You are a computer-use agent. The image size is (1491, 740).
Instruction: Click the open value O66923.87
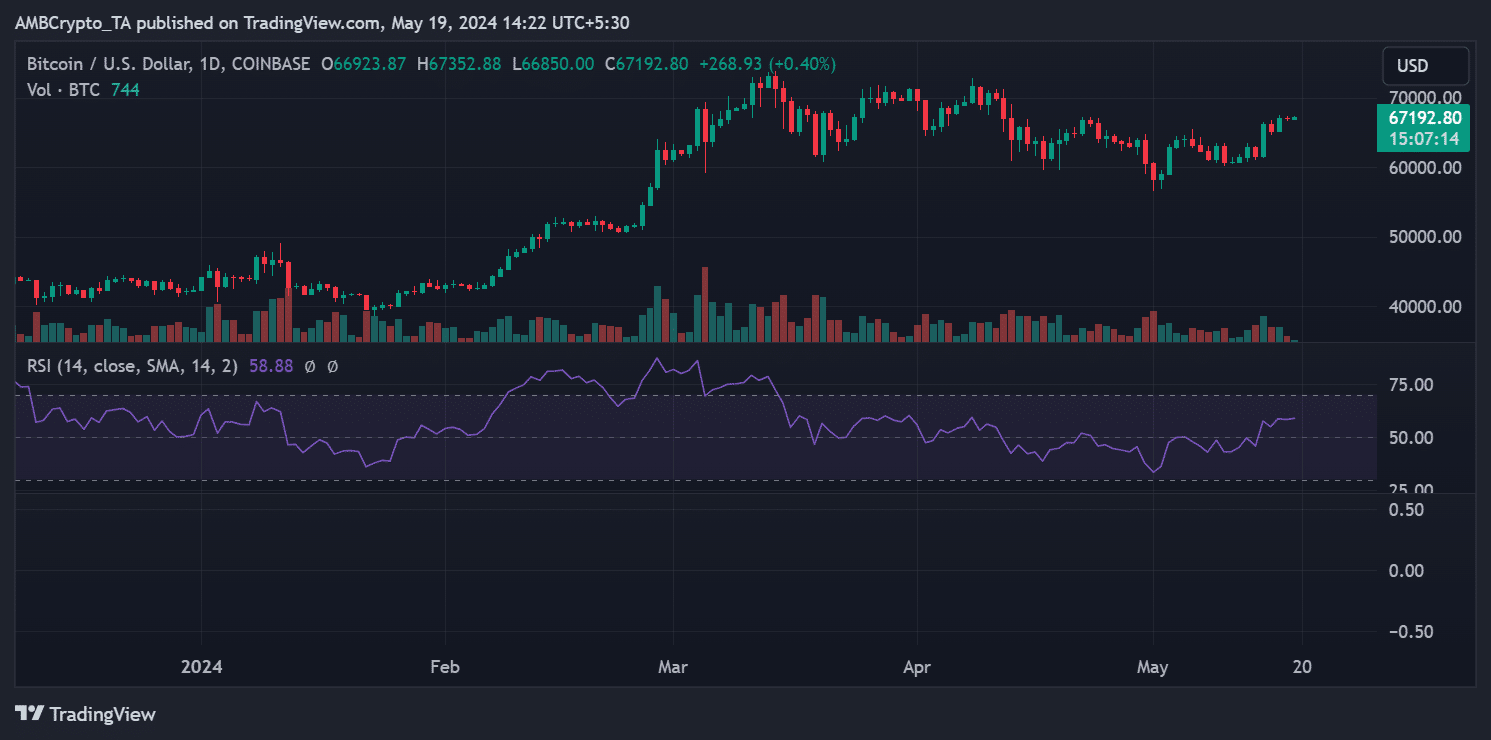coord(363,64)
